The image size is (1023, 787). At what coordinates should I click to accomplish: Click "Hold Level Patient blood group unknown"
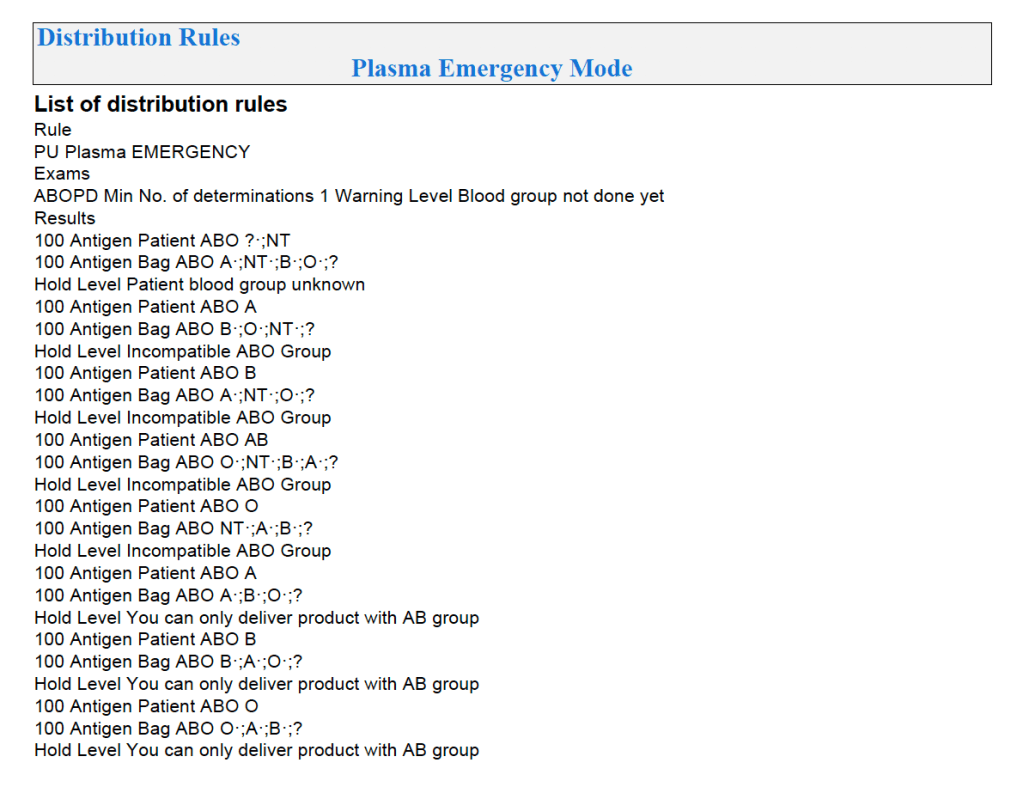point(199,284)
